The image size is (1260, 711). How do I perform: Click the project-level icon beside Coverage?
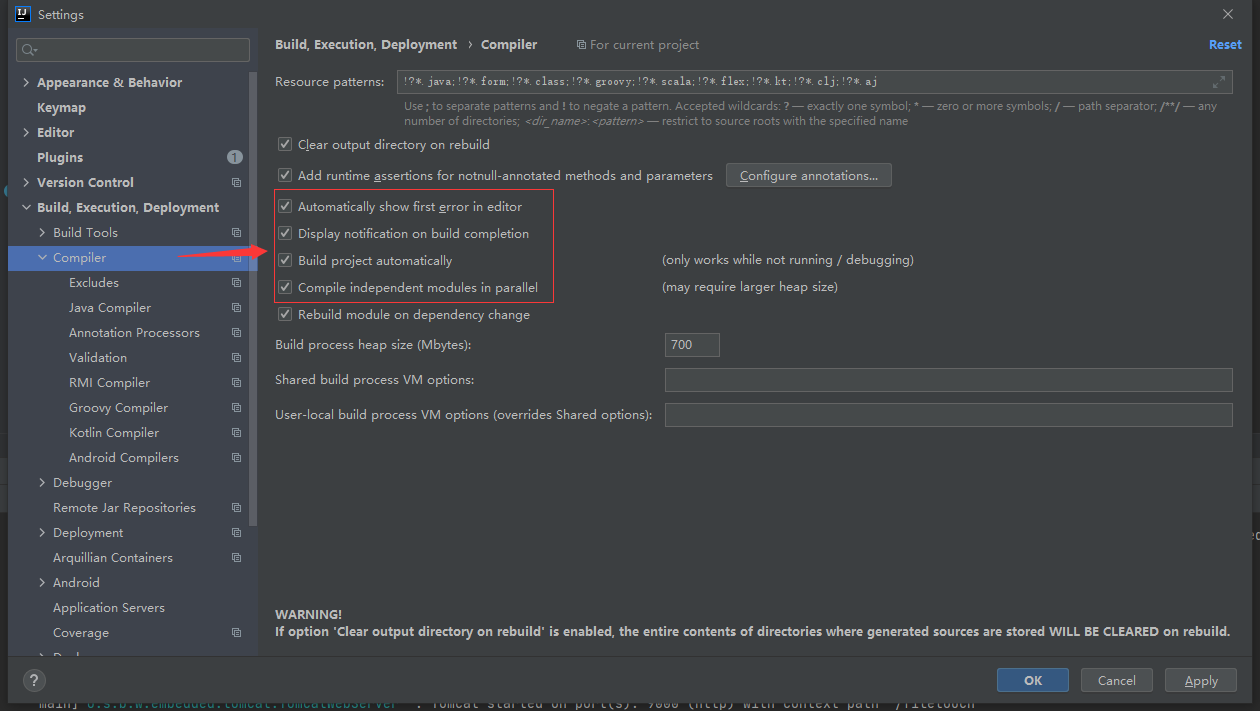236,633
